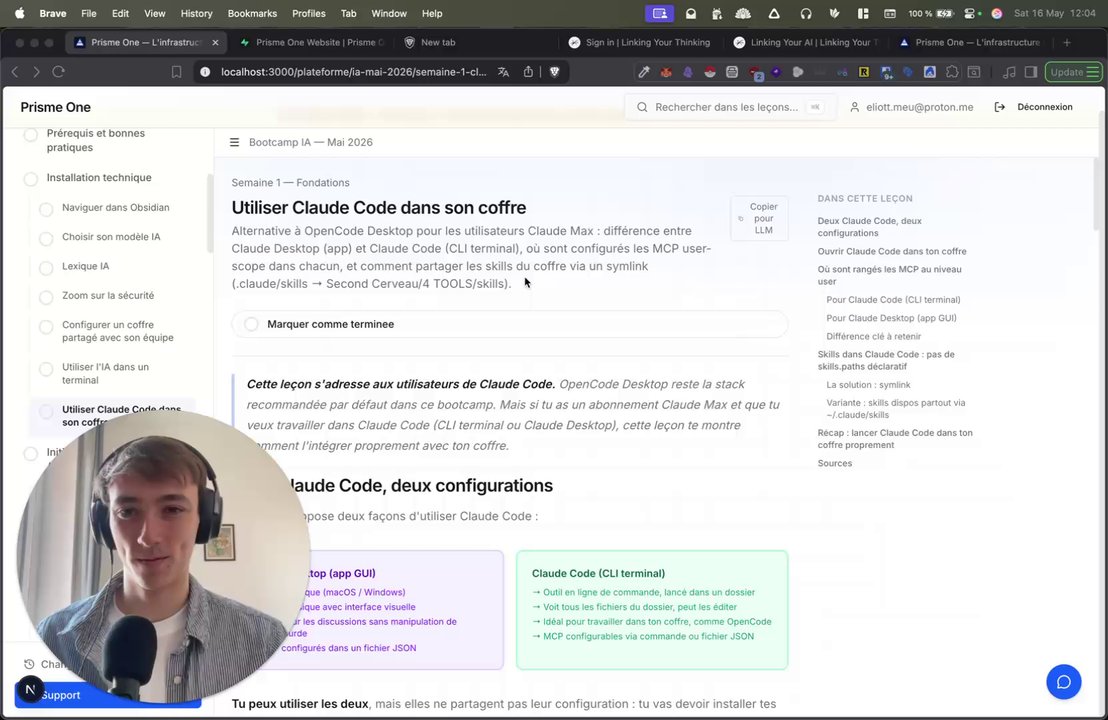
Task: Open the Prisme One logo link
Action: [x=56, y=107]
